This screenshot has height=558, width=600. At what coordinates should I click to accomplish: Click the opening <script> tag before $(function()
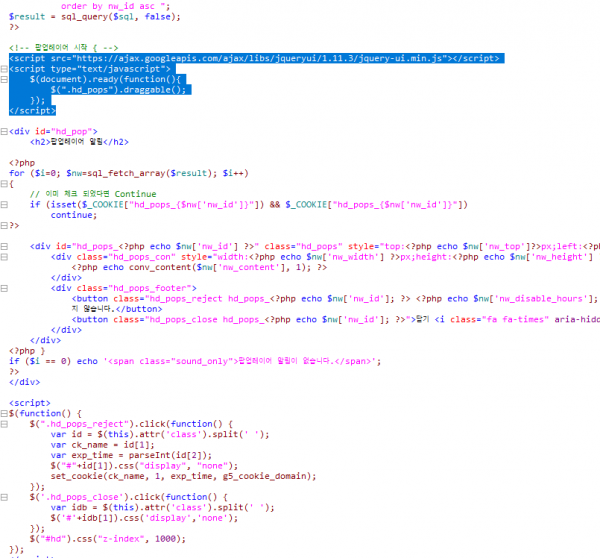point(30,403)
